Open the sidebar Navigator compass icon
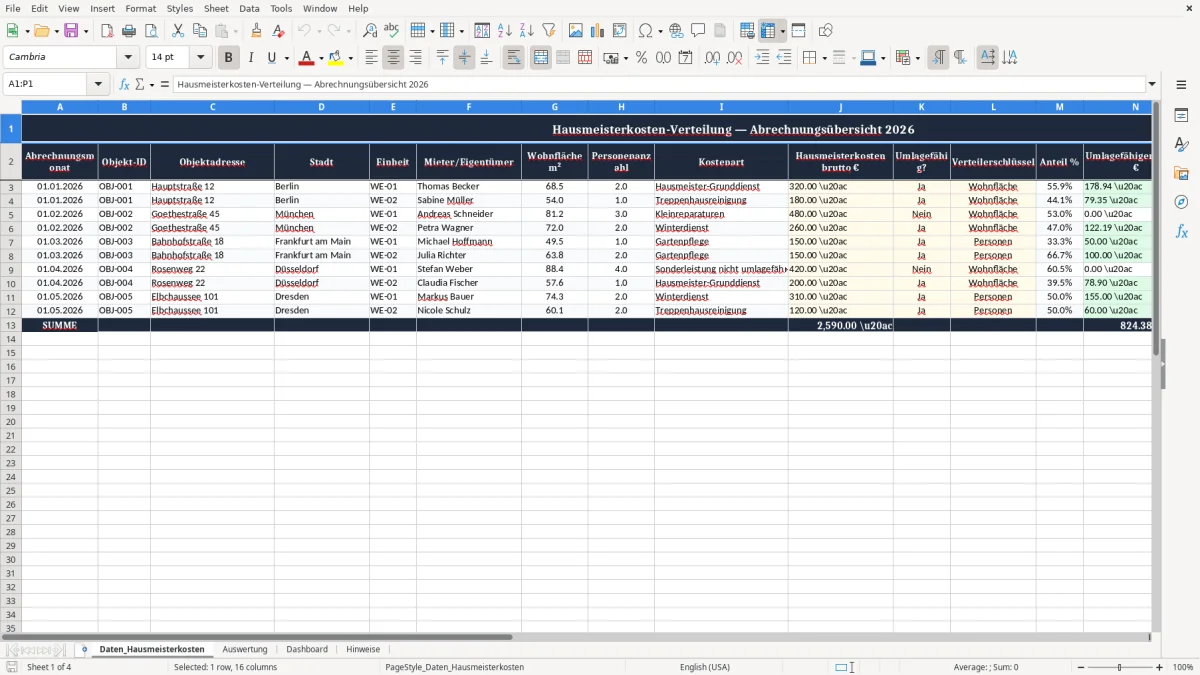The image size is (1200, 675). [x=1181, y=203]
